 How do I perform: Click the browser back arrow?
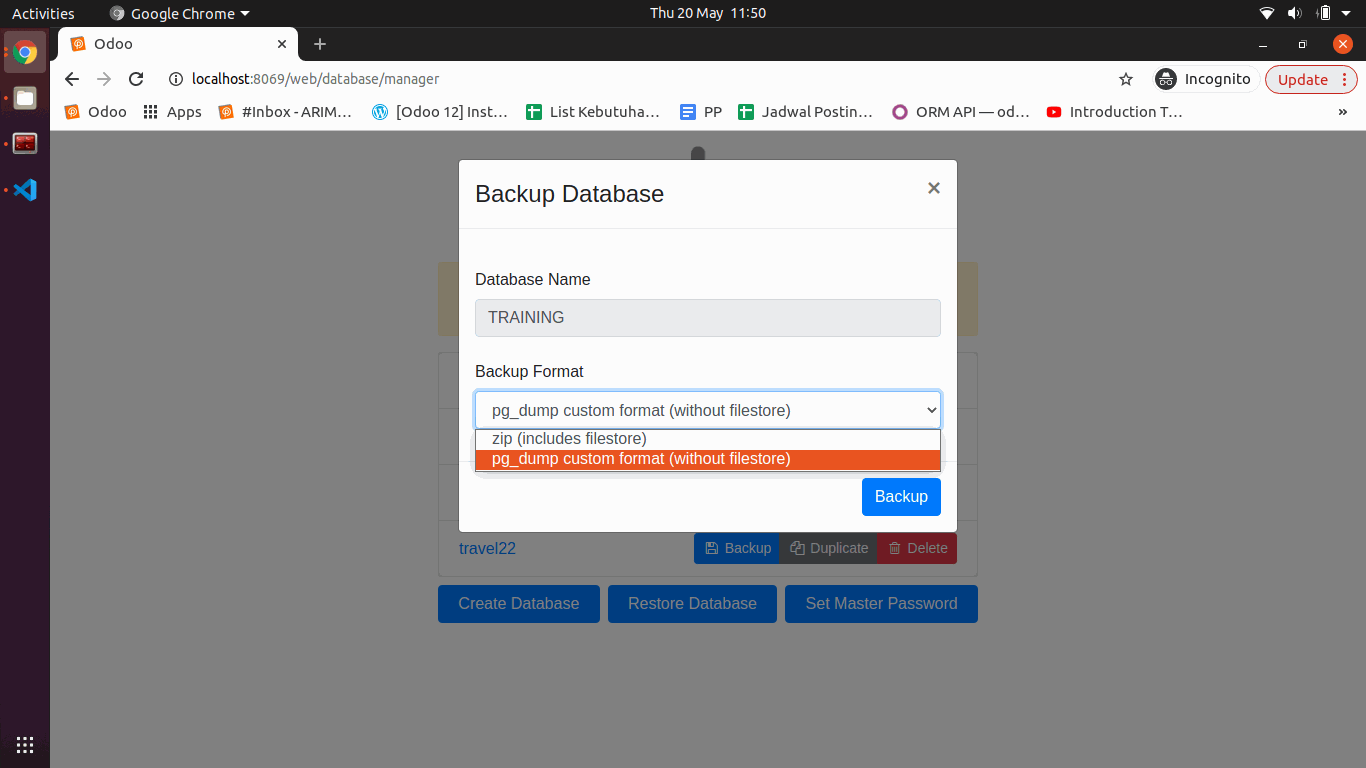click(x=71, y=79)
